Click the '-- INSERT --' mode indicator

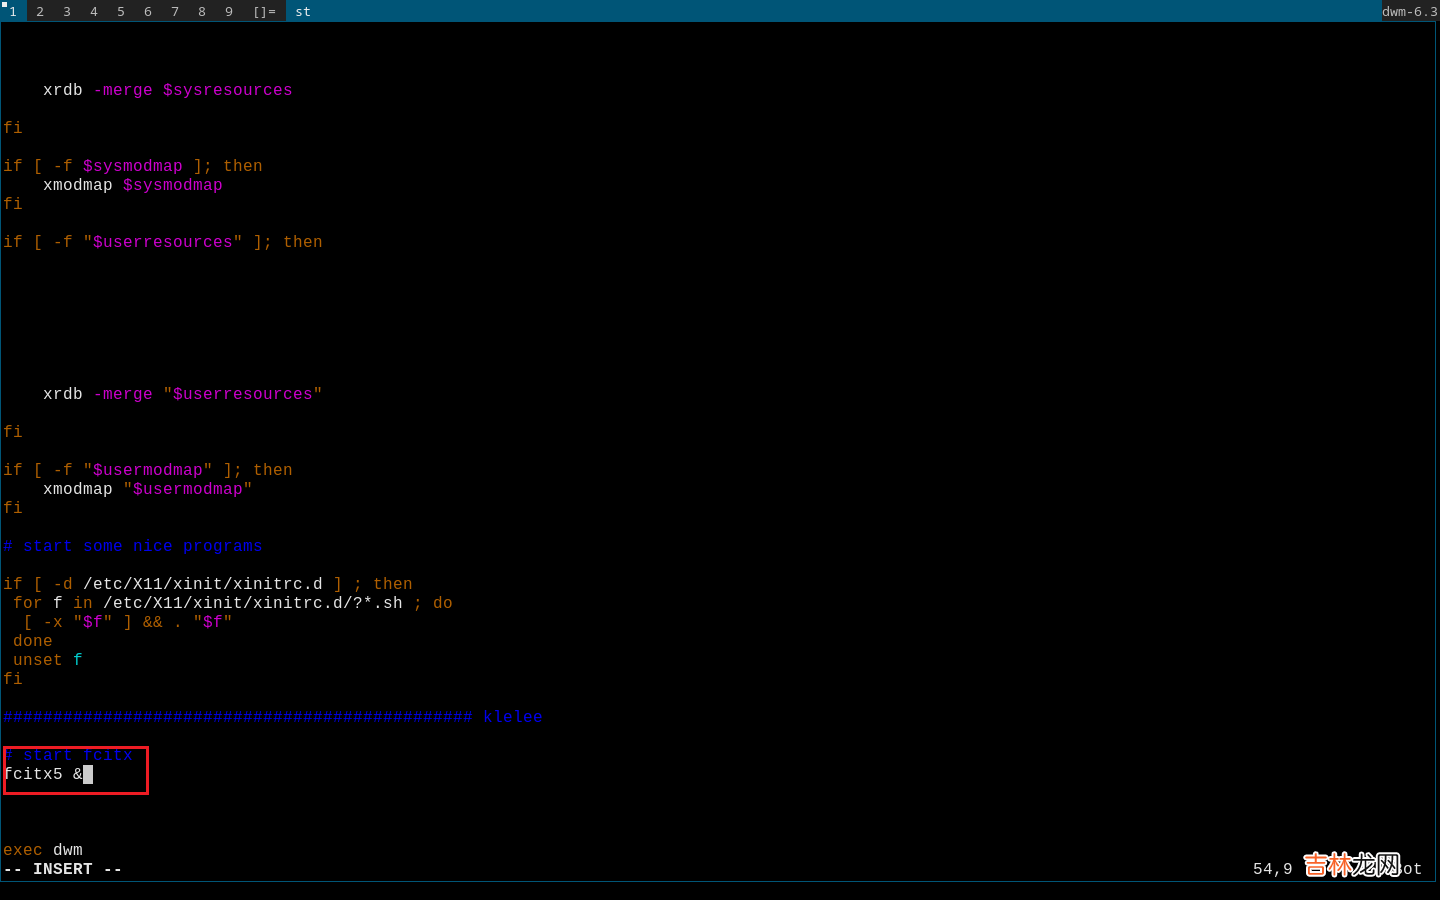click(63, 869)
